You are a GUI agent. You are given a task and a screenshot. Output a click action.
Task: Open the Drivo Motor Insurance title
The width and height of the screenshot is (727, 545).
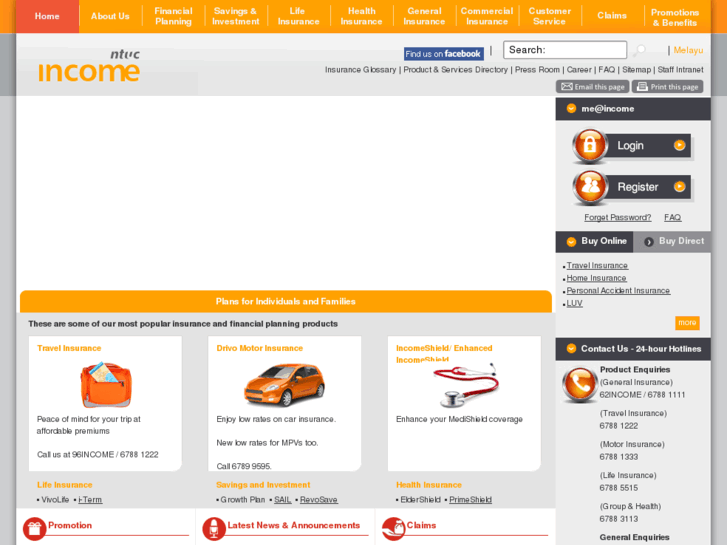click(x=260, y=348)
